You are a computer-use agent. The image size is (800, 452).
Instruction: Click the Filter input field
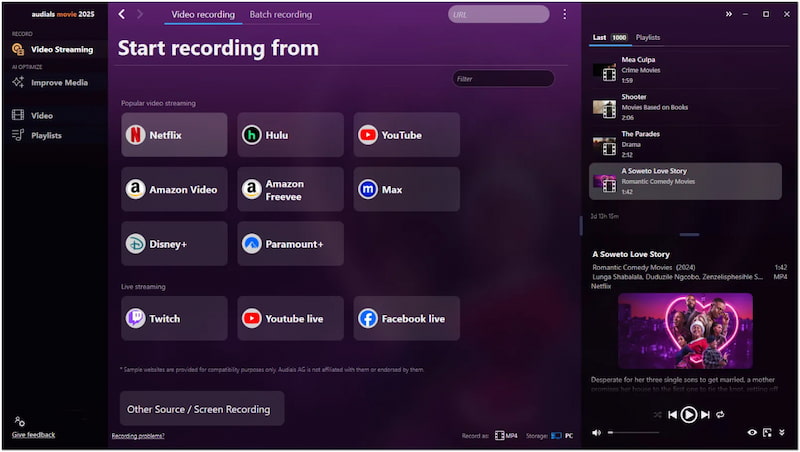[503, 78]
